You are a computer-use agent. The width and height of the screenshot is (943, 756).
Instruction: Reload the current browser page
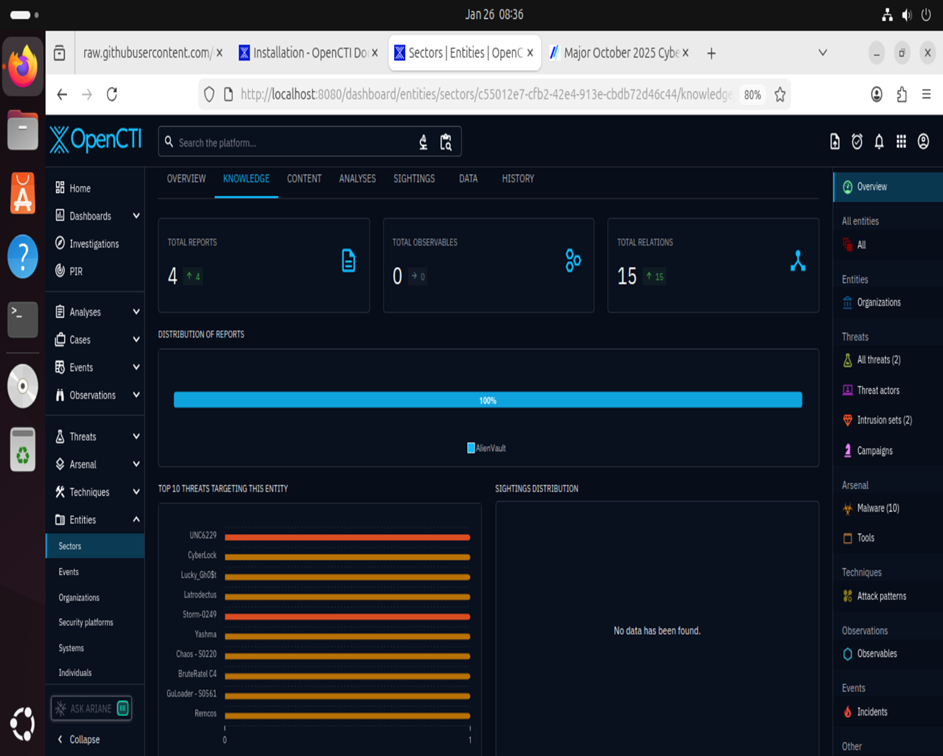[112, 94]
